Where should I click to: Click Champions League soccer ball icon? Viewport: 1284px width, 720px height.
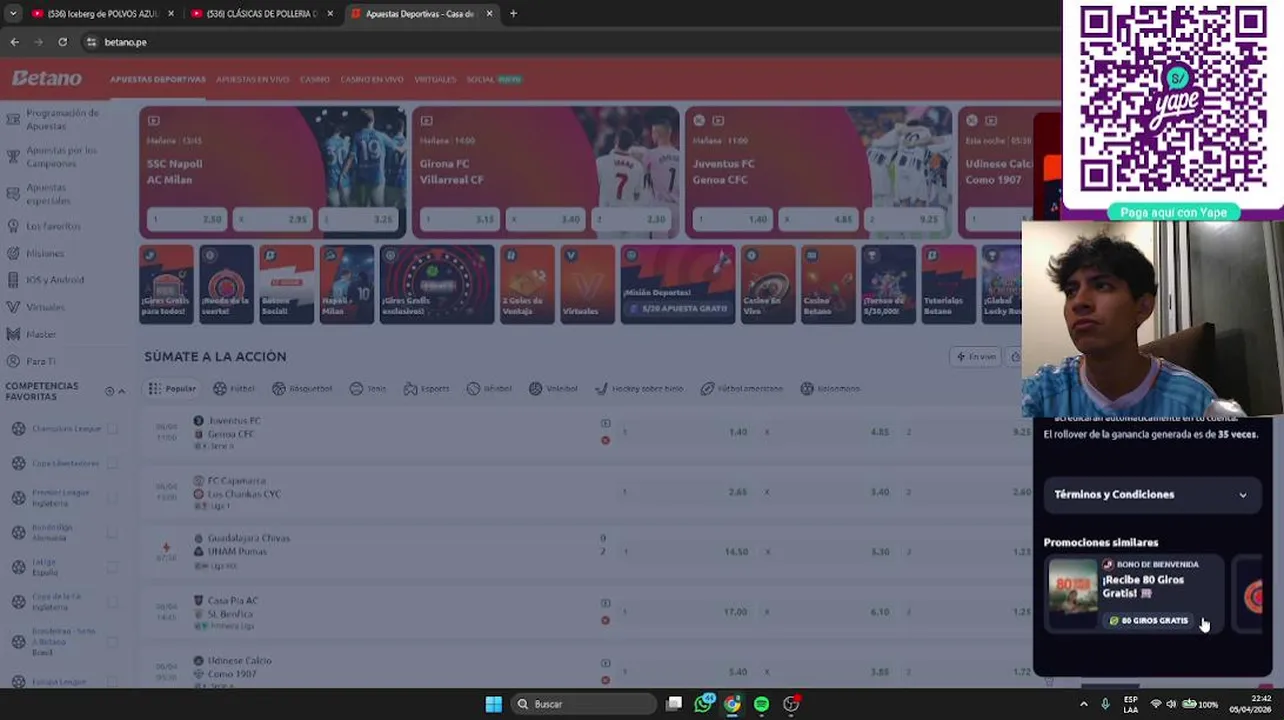click(x=18, y=429)
